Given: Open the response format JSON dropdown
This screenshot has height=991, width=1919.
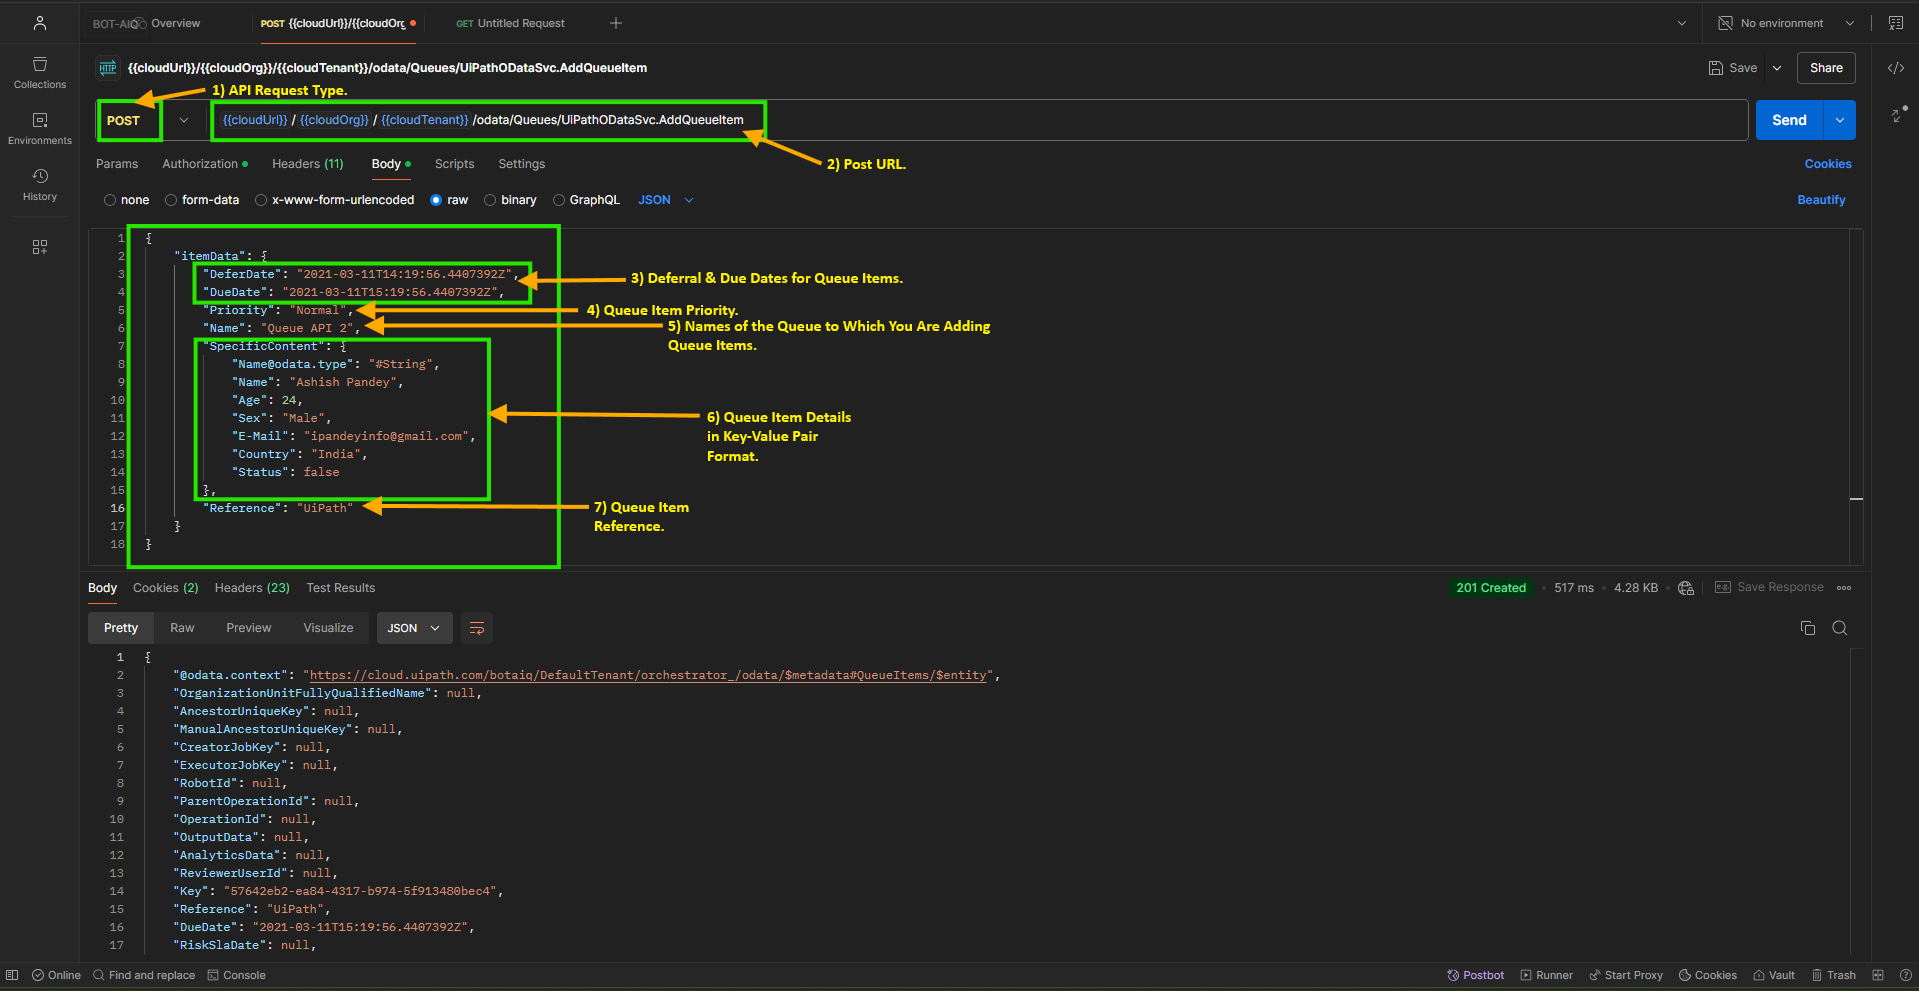Looking at the screenshot, I should point(414,628).
